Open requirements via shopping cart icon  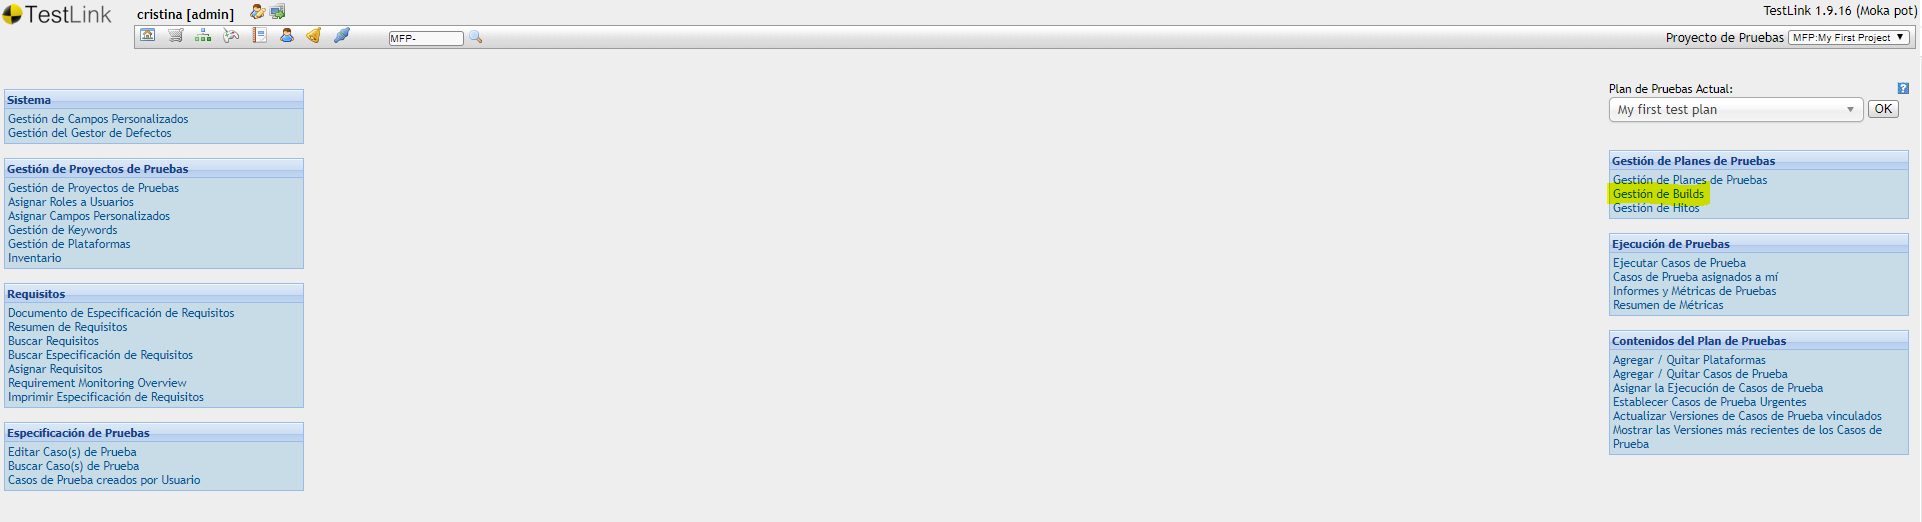(x=176, y=36)
